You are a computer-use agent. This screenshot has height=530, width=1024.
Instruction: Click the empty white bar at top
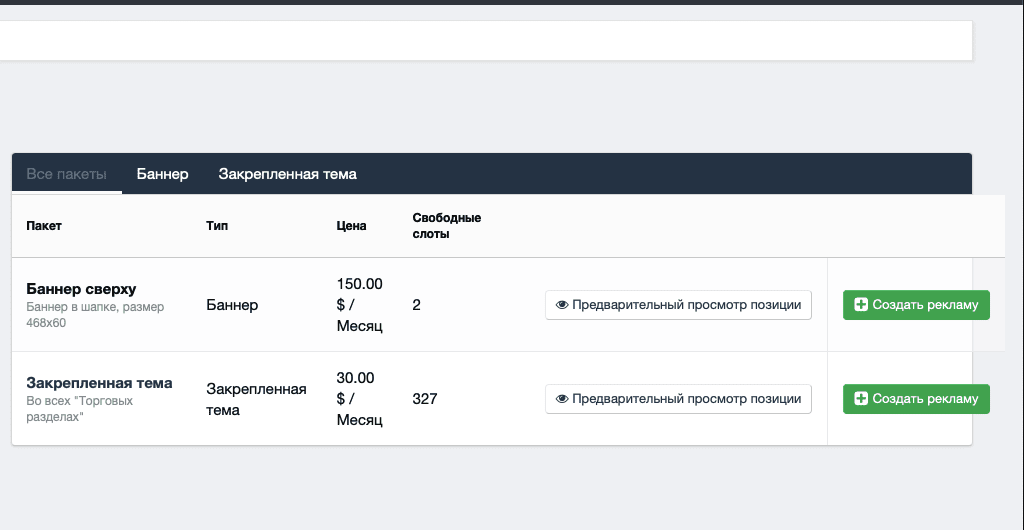click(486, 41)
